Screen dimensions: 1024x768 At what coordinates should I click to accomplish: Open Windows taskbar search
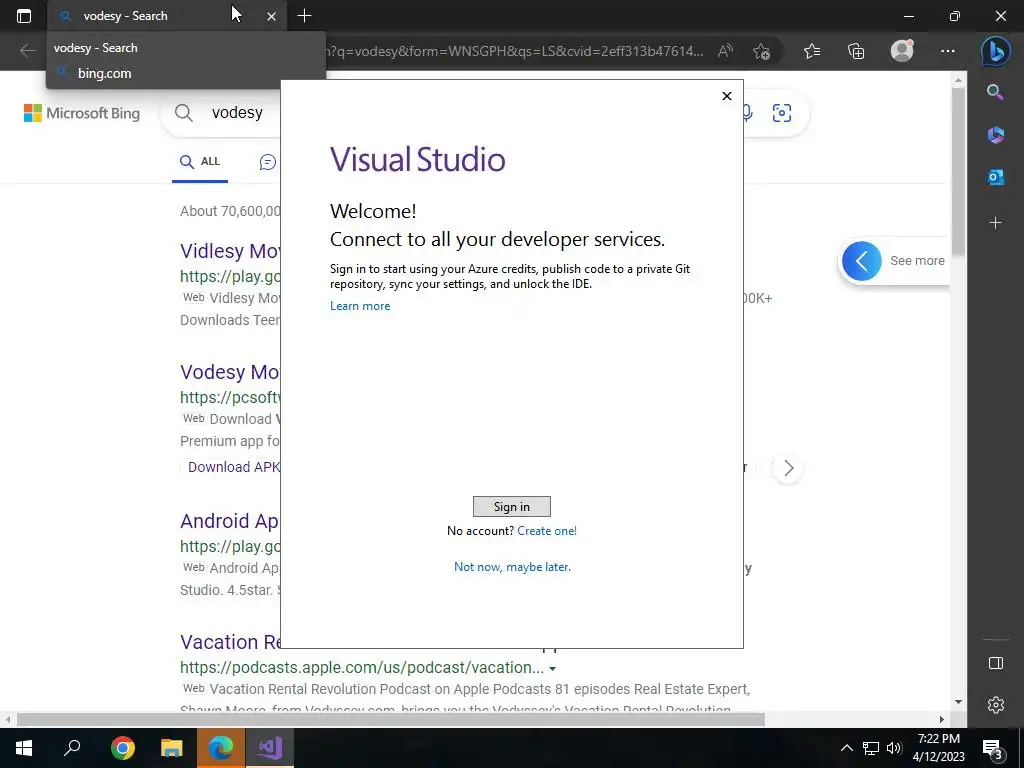point(72,748)
